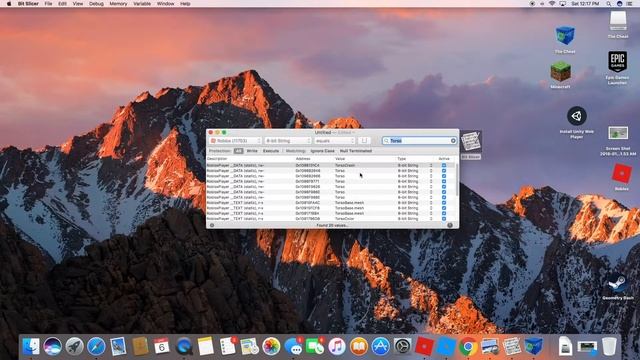Open red Roblox app in the Dock
Viewport: 640px width, 360px height.
pyautogui.click(x=424, y=346)
